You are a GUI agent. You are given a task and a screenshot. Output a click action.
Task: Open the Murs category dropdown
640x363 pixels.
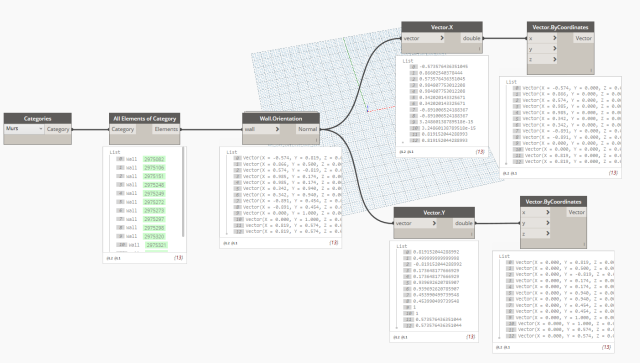click(x=24, y=129)
